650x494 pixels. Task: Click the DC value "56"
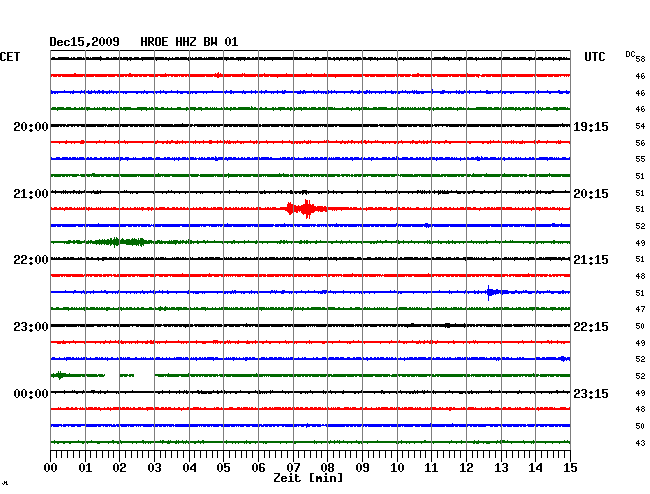(640, 143)
